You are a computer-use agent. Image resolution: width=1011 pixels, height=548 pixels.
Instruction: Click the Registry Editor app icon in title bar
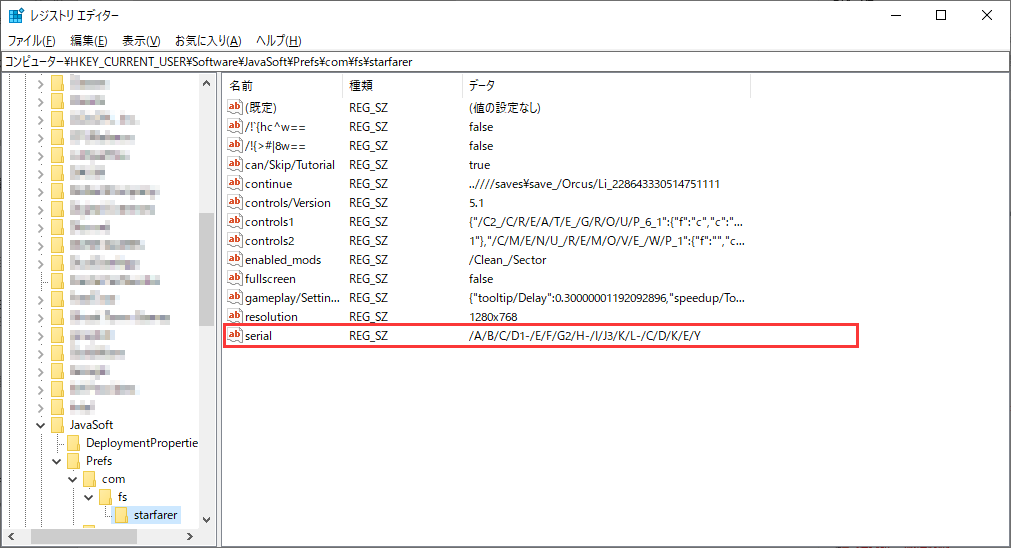pyautogui.click(x=16, y=15)
